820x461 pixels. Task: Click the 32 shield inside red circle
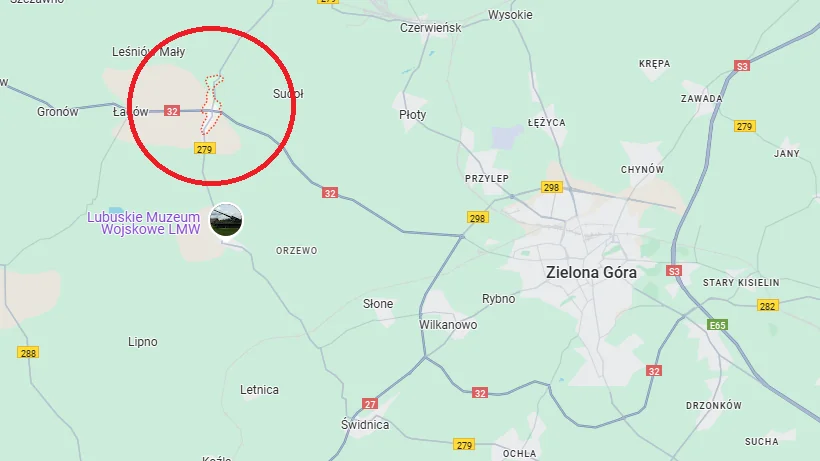pyautogui.click(x=172, y=111)
